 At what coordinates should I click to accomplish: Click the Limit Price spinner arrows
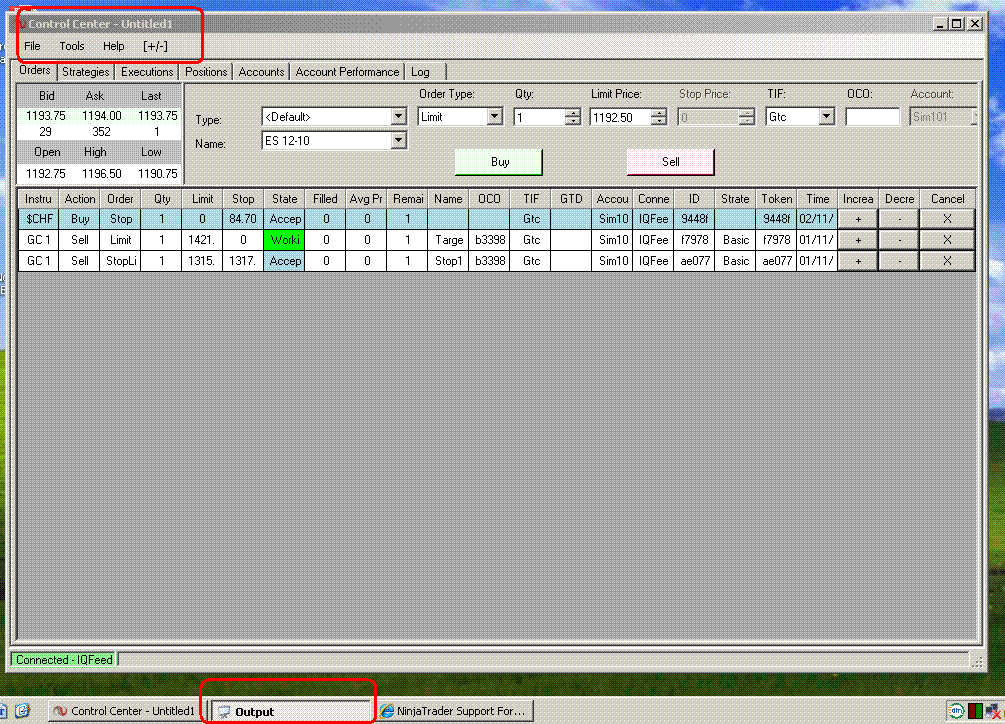[658, 117]
